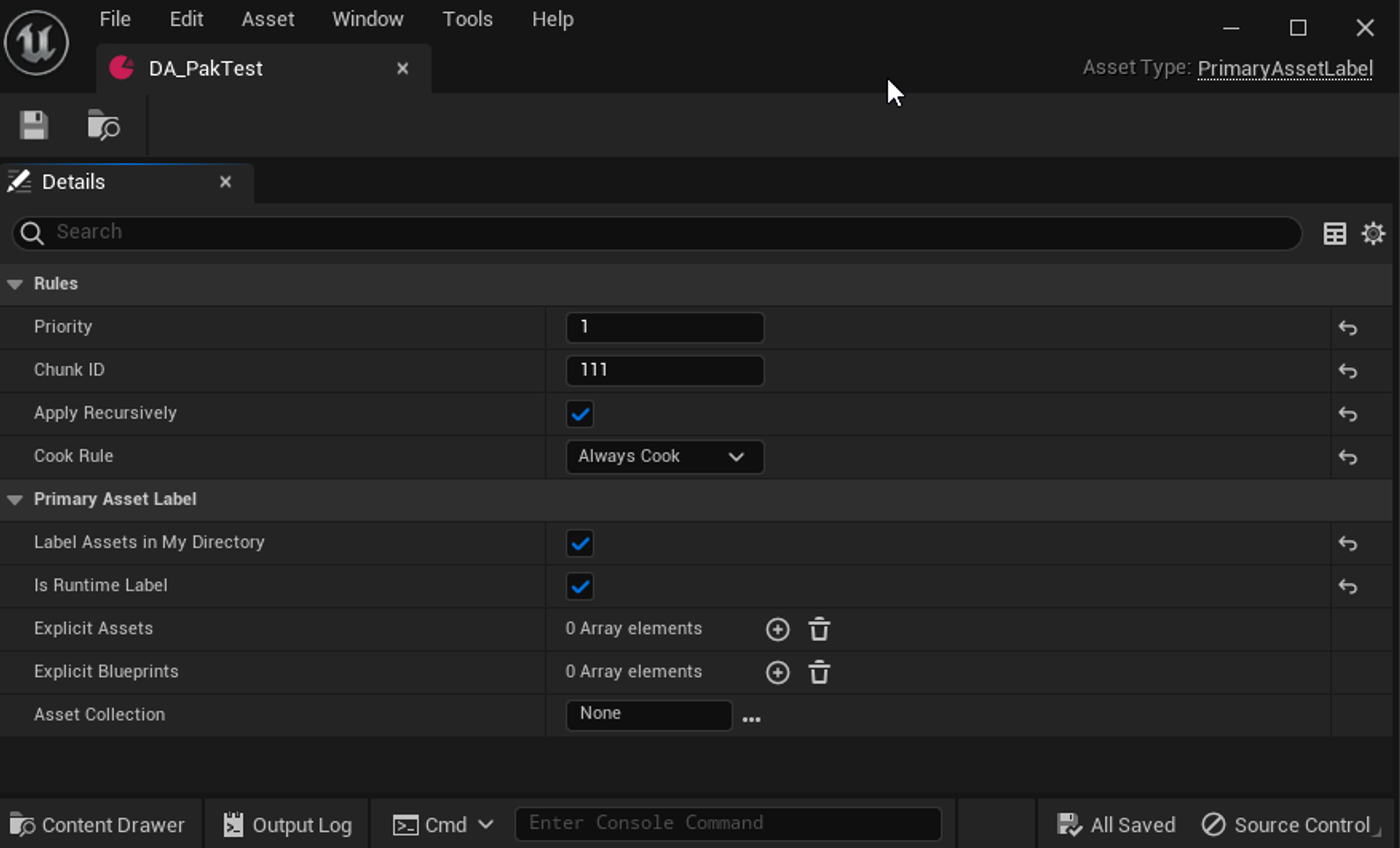Open the Tools menu
This screenshot has width=1400, height=848.
click(x=468, y=19)
